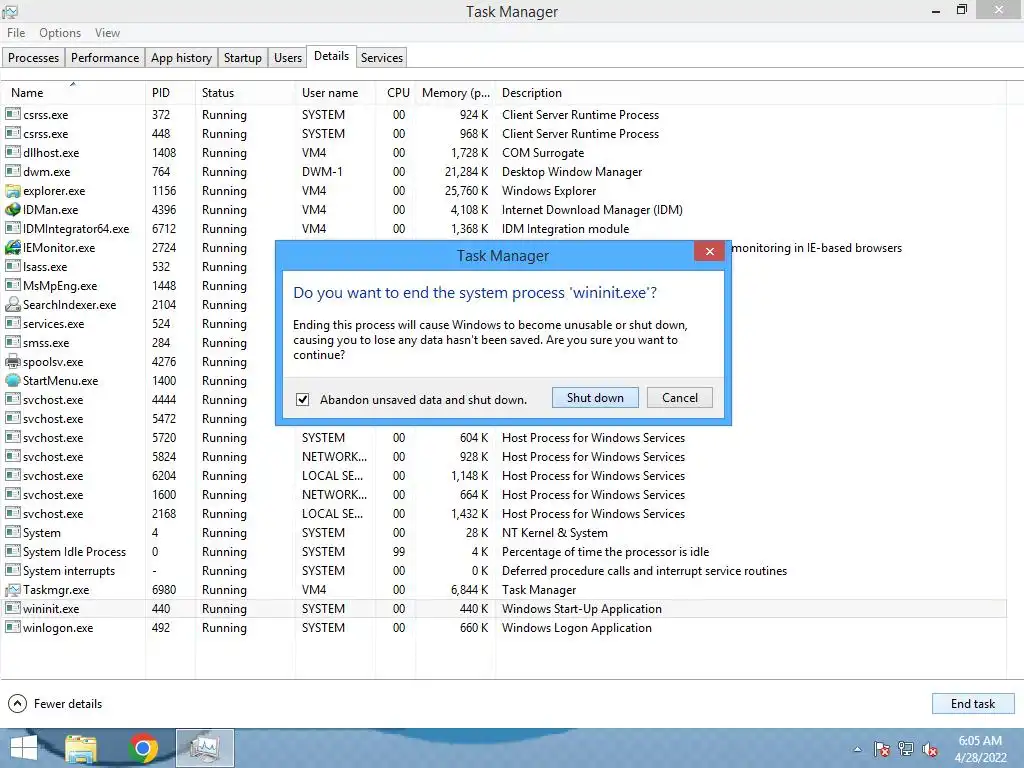Select the System interrupts row name
The image size is (1024, 768).
click(69, 571)
